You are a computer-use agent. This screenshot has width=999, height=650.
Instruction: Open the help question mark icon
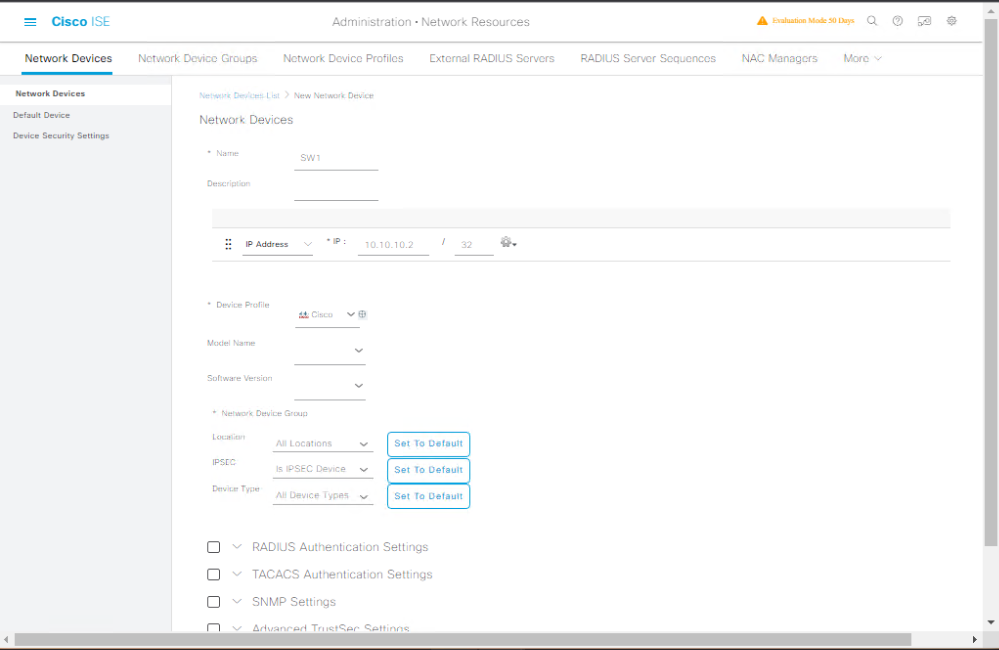(x=897, y=21)
